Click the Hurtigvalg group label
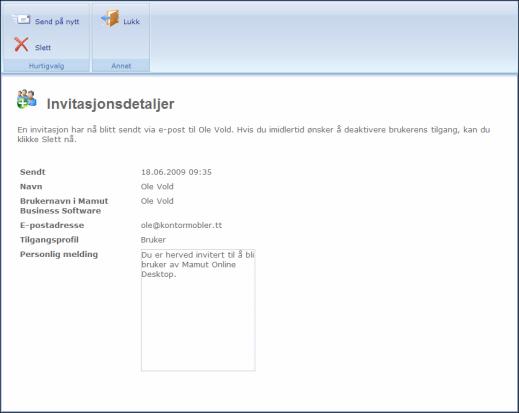 tap(46, 66)
